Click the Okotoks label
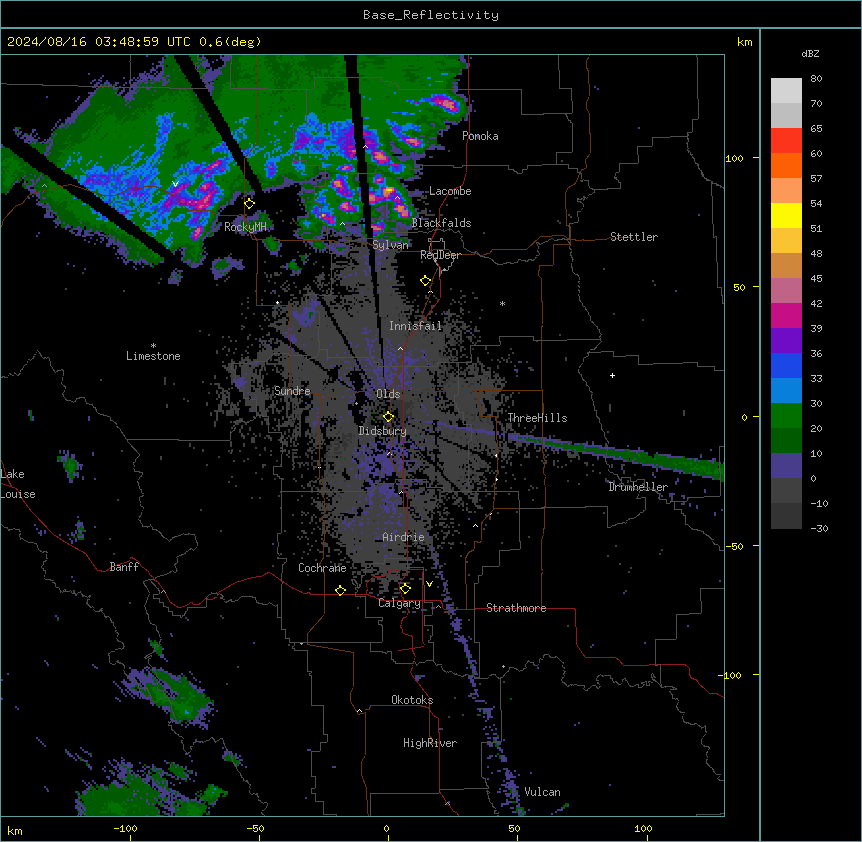Screen dimensions: 862x842 [x=412, y=700]
